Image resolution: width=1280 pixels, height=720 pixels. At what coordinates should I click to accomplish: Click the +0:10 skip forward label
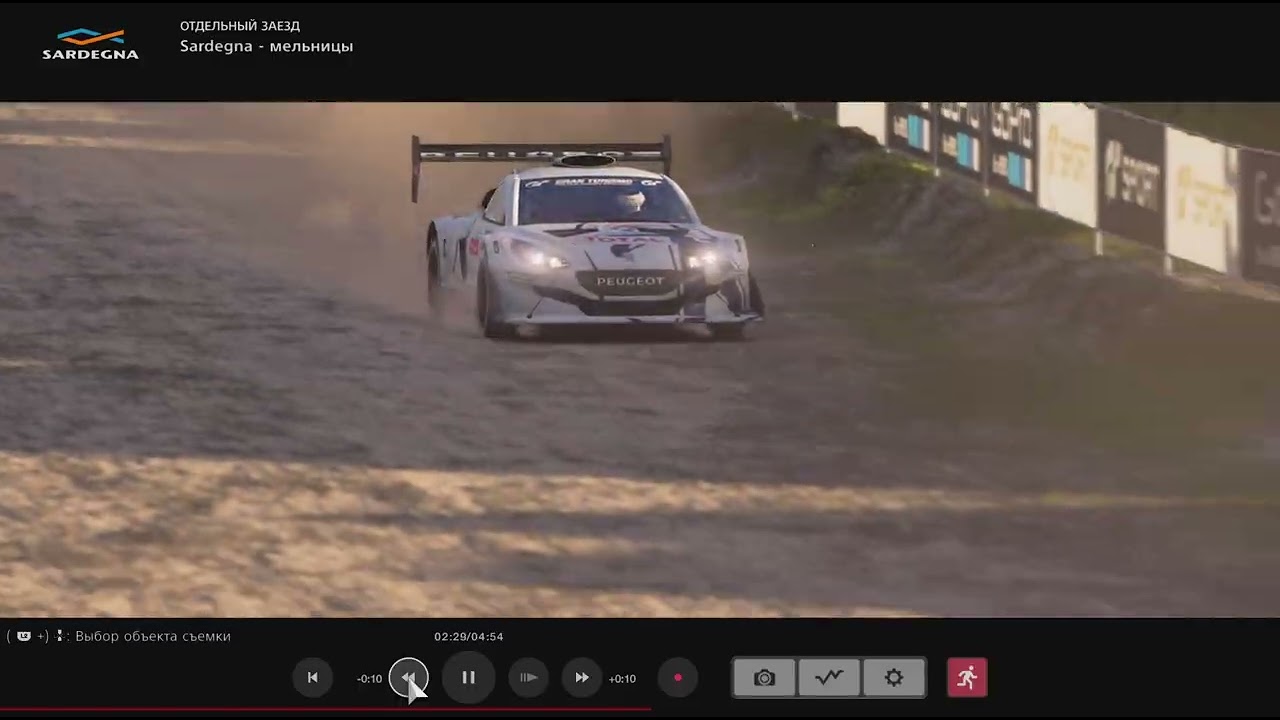coord(622,678)
